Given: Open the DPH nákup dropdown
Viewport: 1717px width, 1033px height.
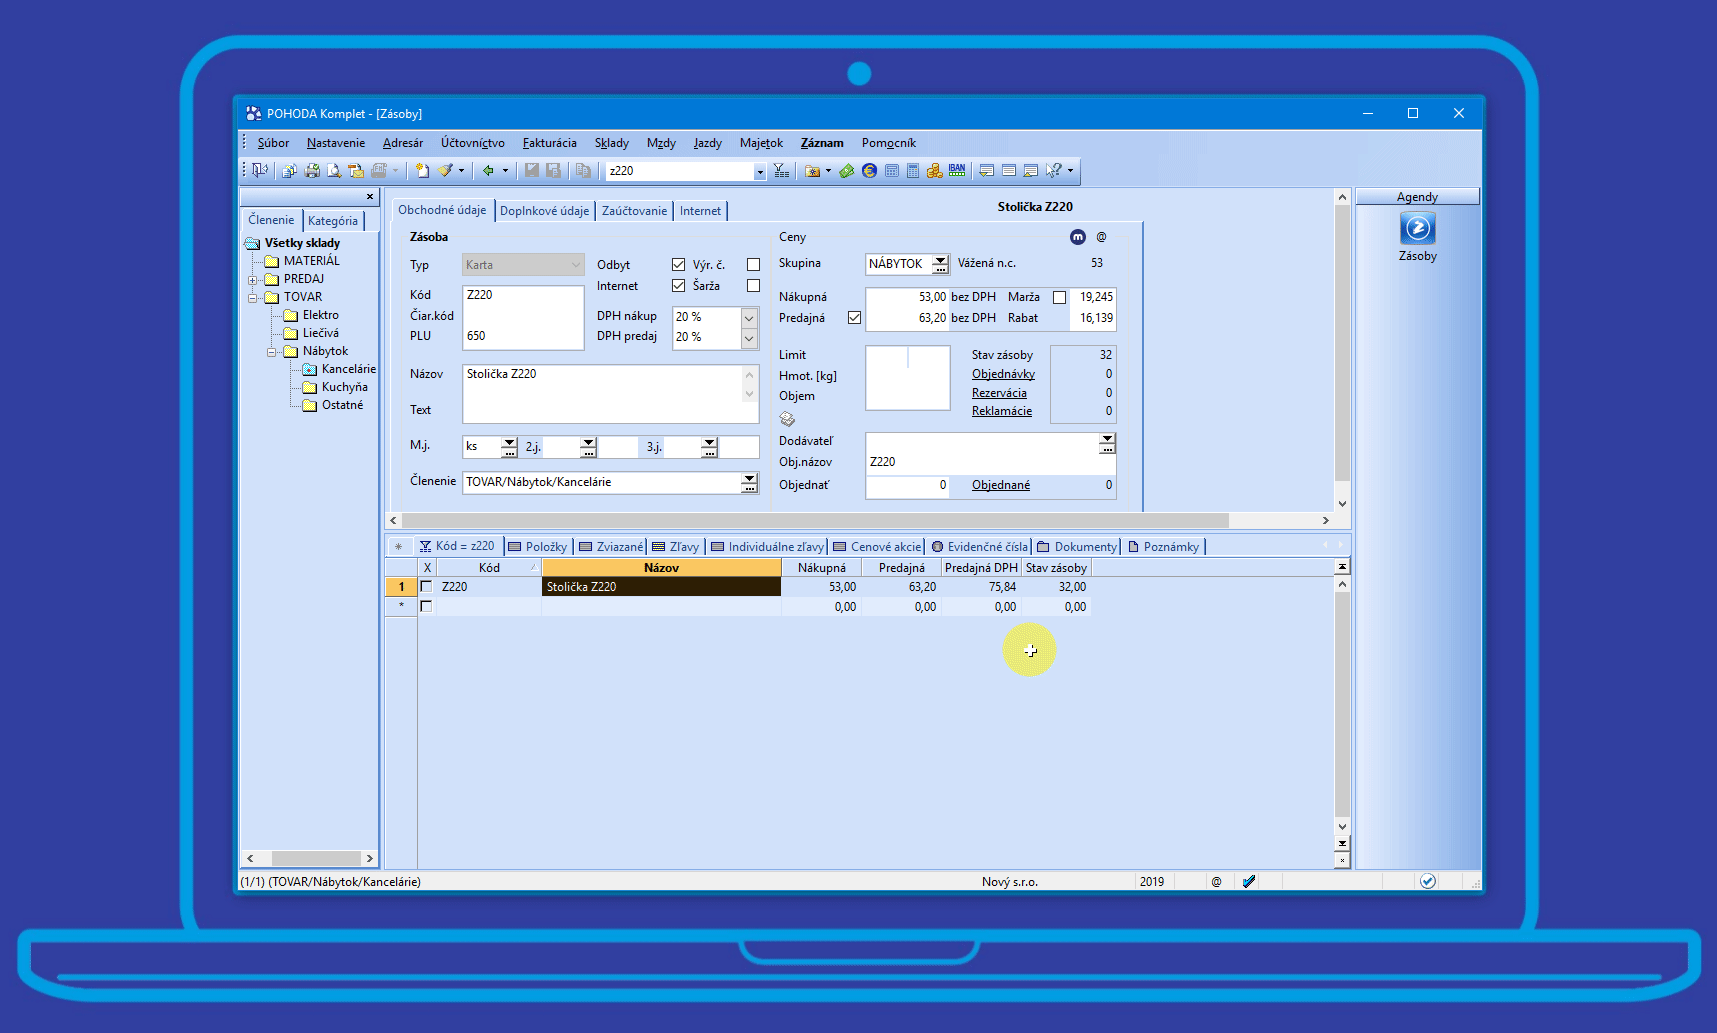Looking at the screenshot, I should pos(749,317).
